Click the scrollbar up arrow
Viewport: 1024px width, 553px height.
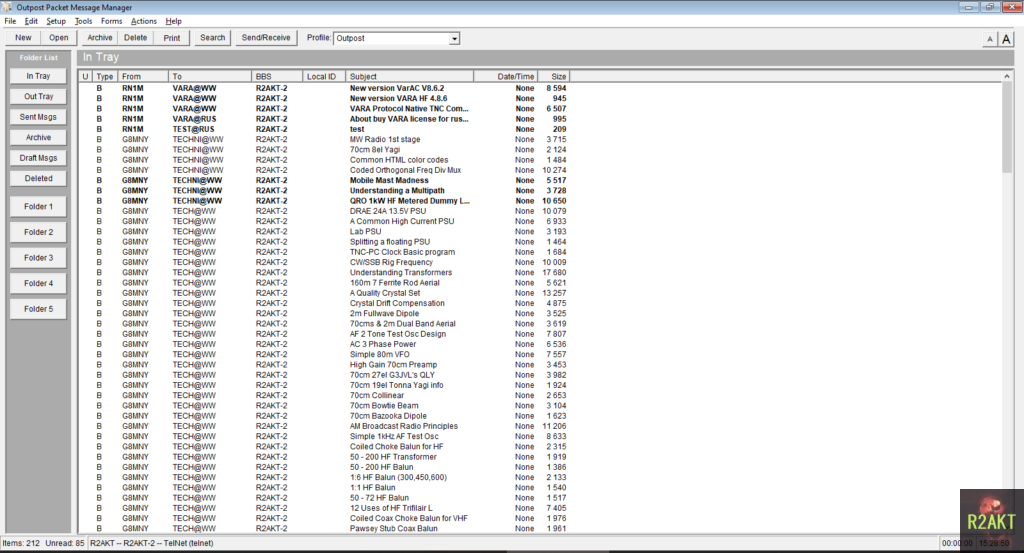pyautogui.click(x=1006, y=76)
